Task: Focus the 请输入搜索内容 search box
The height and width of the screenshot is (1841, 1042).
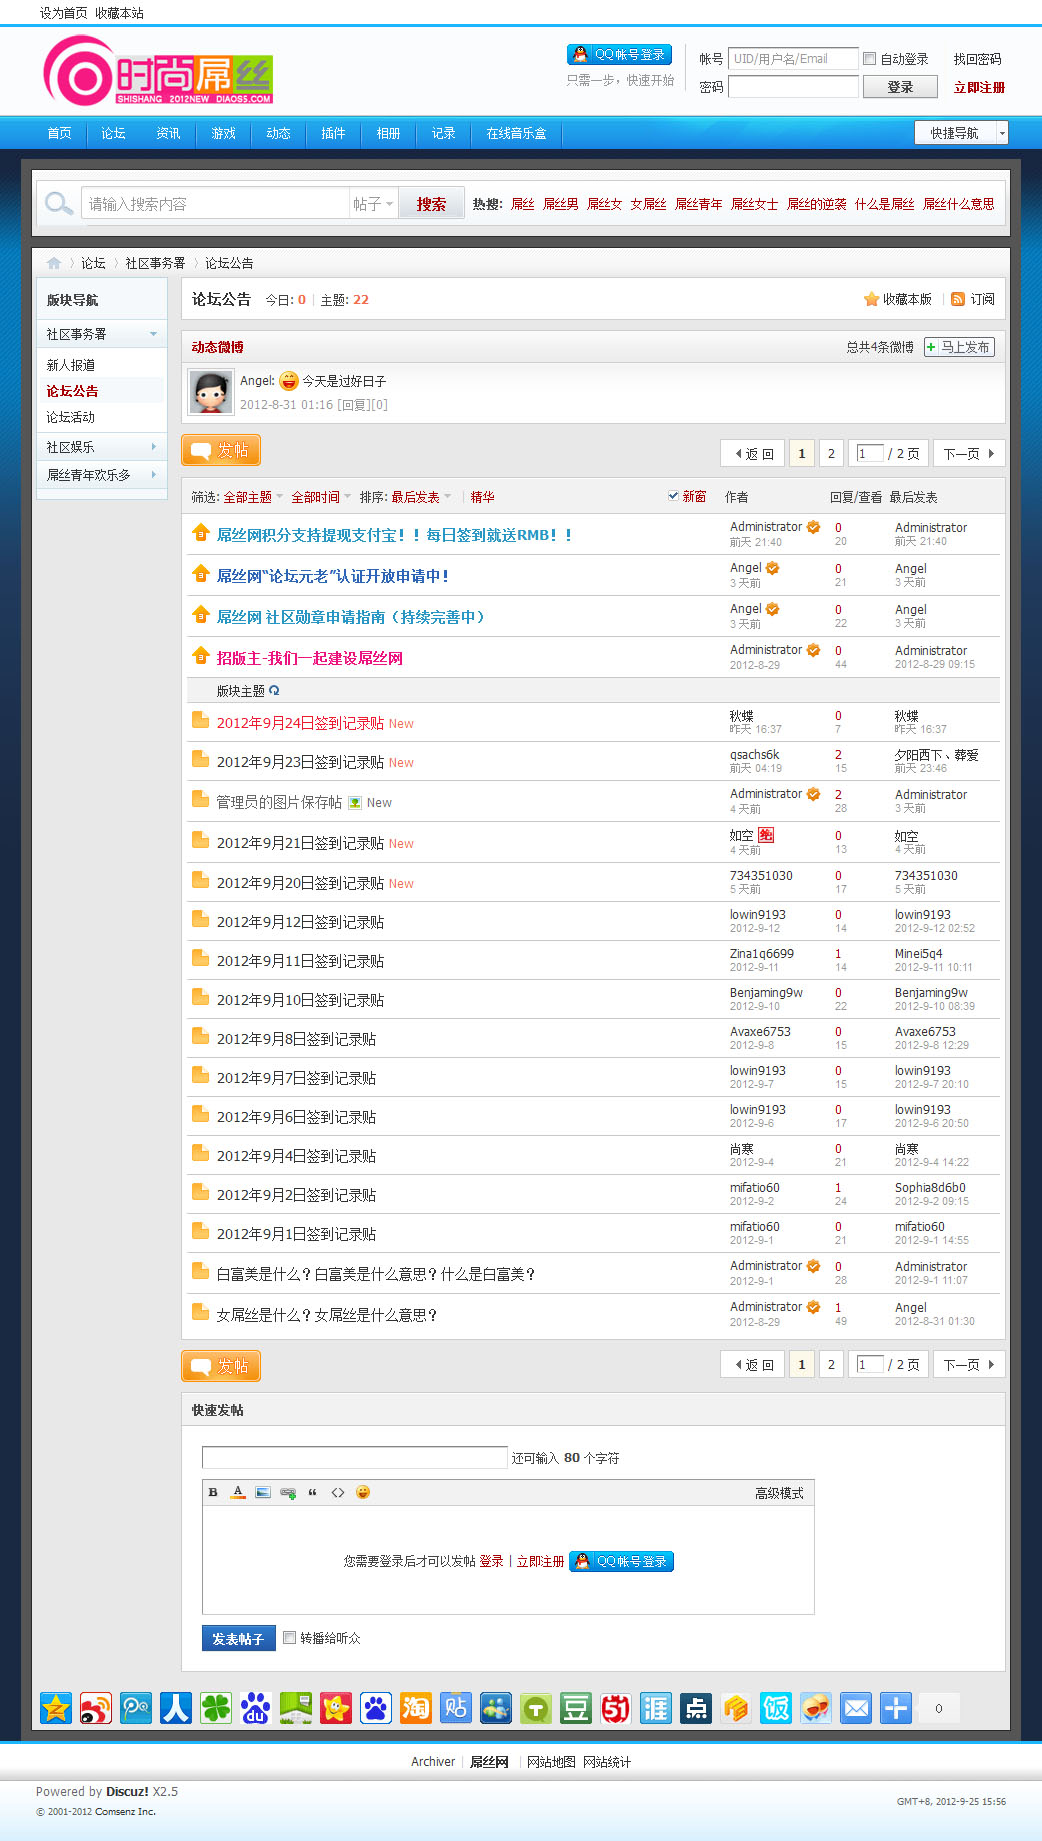Action: pos(215,204)
